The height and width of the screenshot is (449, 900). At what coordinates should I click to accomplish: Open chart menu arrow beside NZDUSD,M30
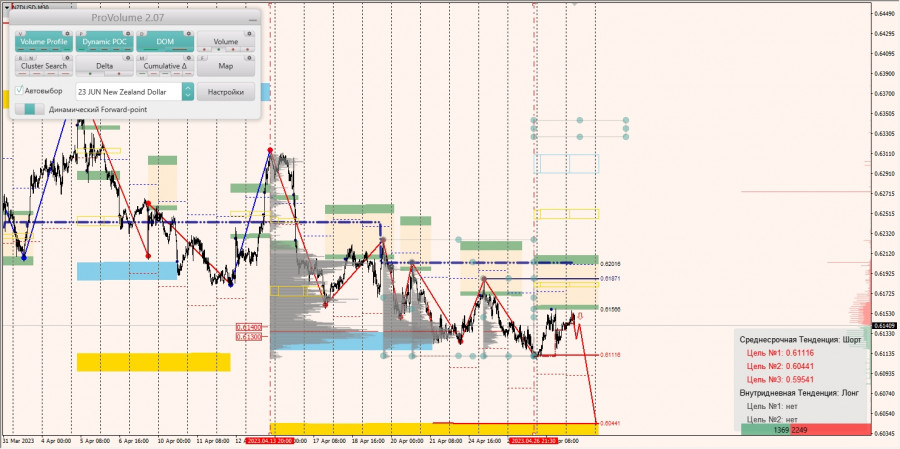click(x=7, y=7)
